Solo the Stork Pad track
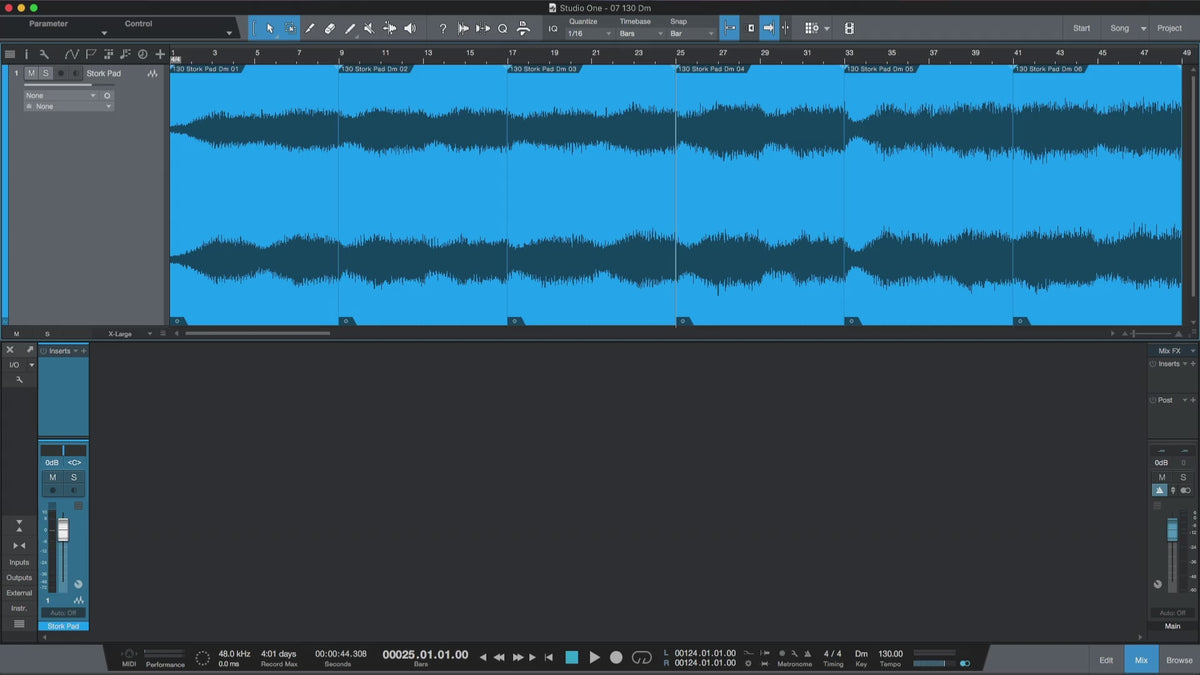1200x675 pixels. [x=45, y=73]
